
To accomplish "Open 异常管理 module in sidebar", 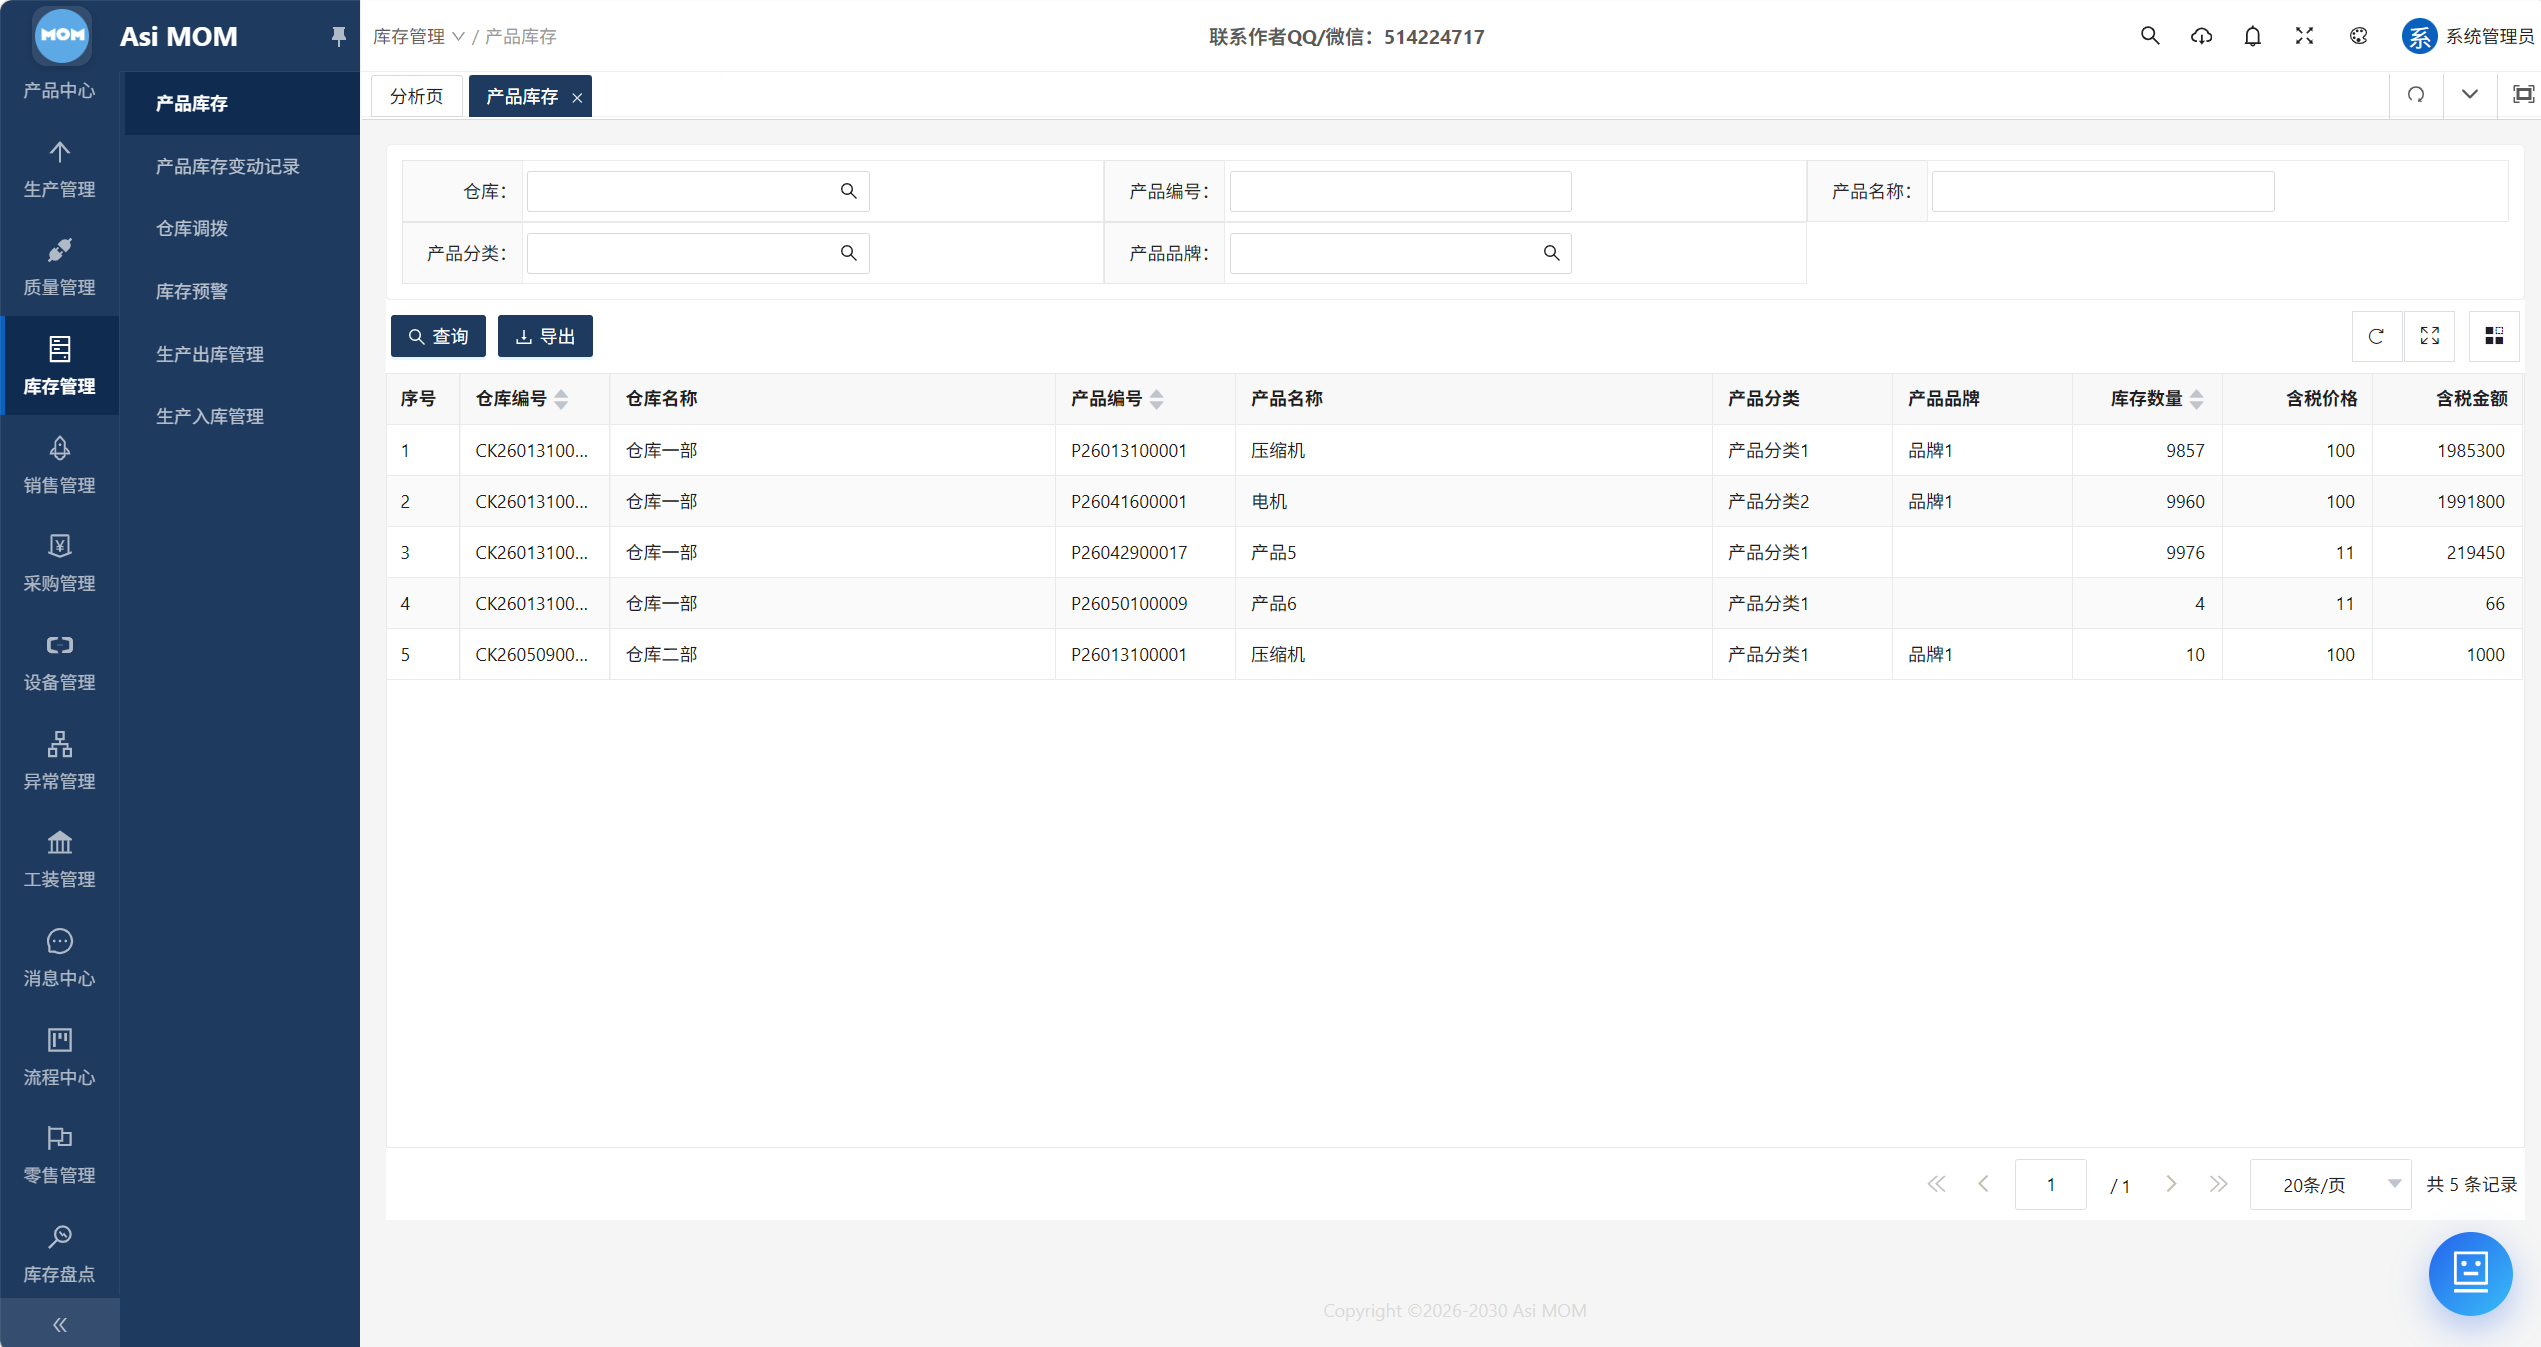I will [59, 761].
